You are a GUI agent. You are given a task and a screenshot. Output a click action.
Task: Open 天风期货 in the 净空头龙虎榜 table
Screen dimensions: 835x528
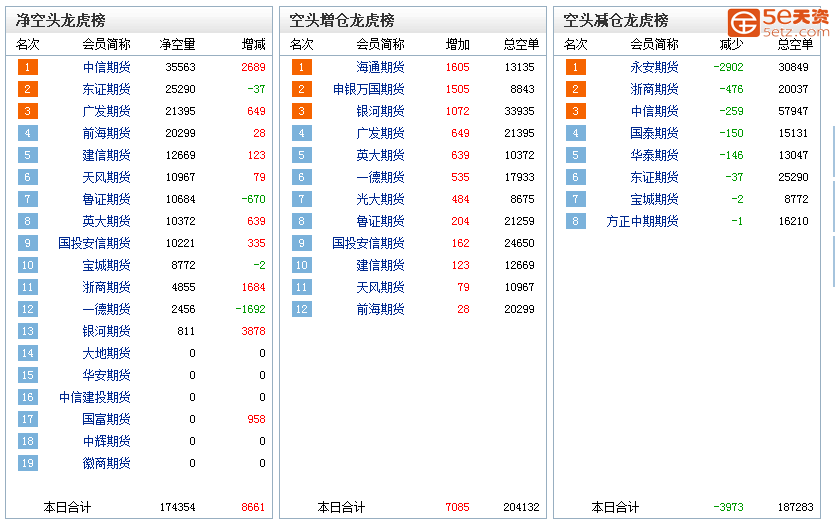pos(107,177)
